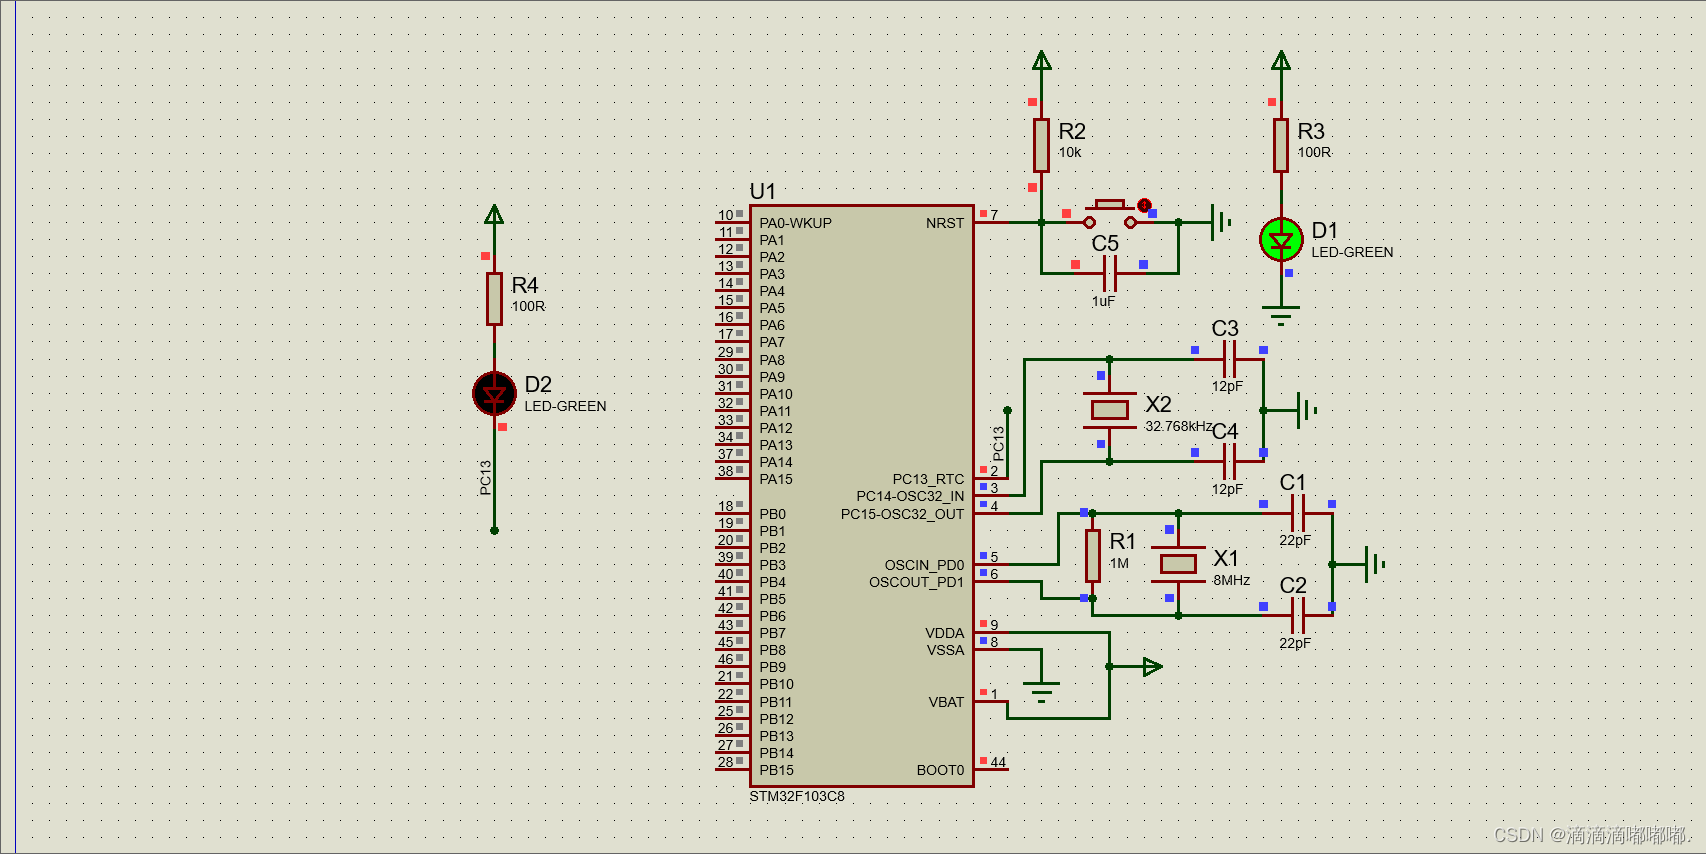Click the R3 reference label

pos(1311,131)
